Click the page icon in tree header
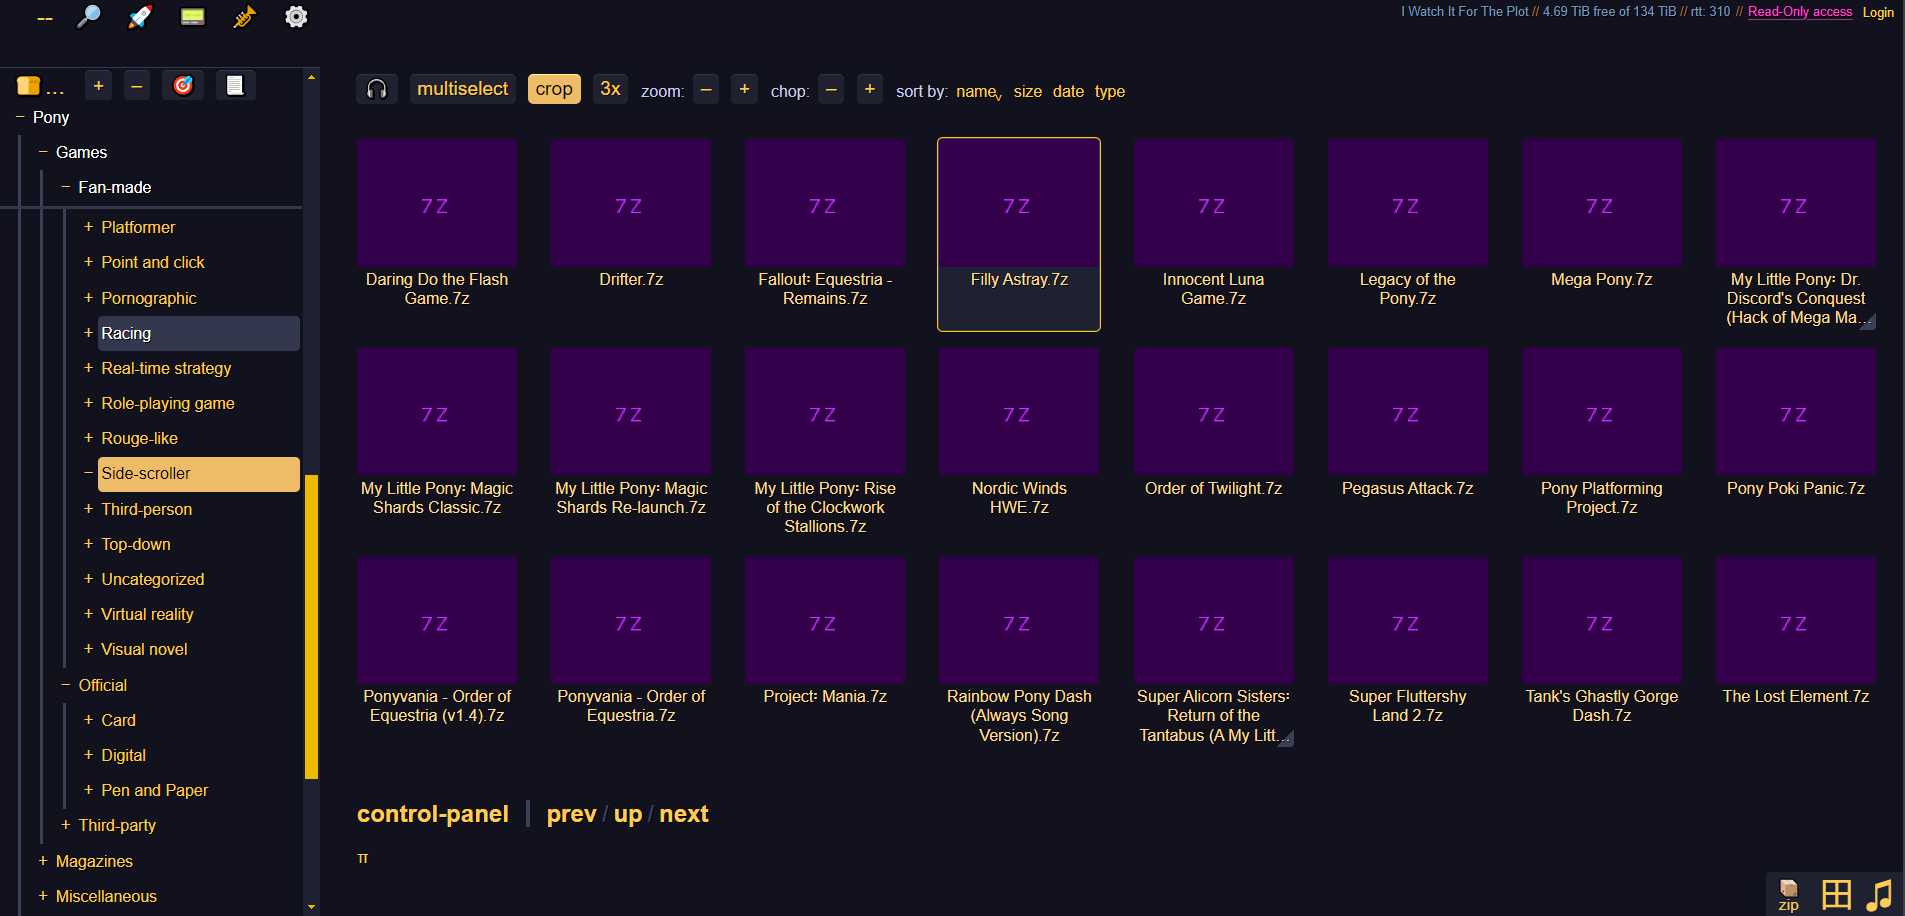This screenshot has height=916, width=1905. (x=235, y=86)
